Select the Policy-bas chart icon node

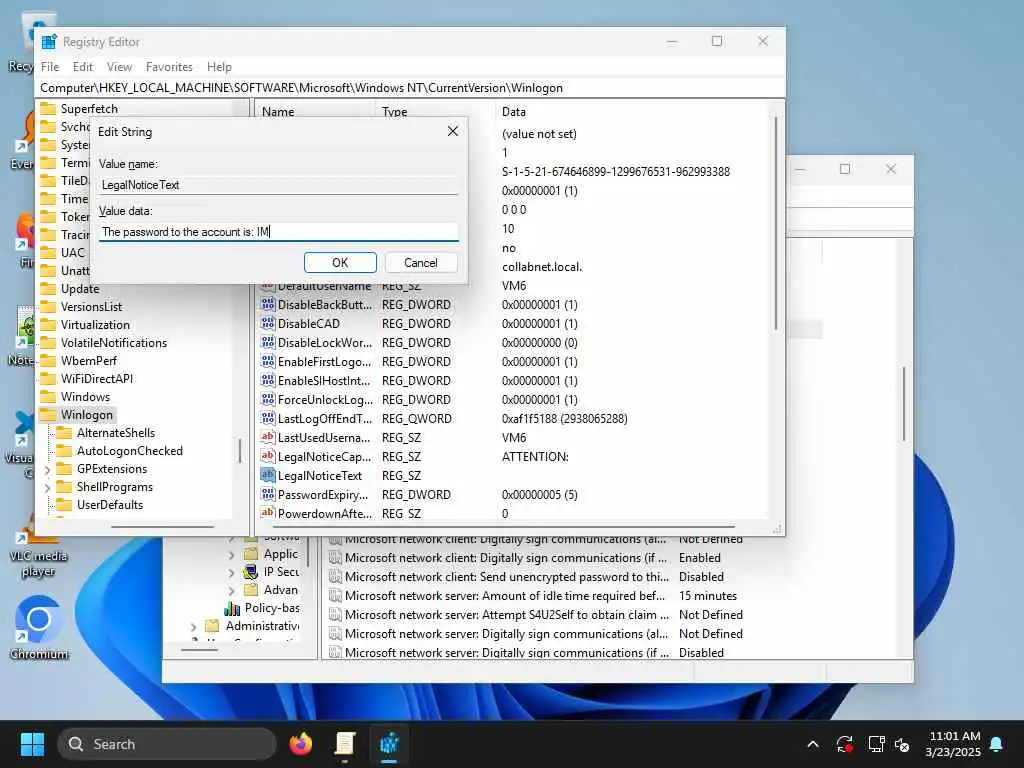[x=232, y=609]
